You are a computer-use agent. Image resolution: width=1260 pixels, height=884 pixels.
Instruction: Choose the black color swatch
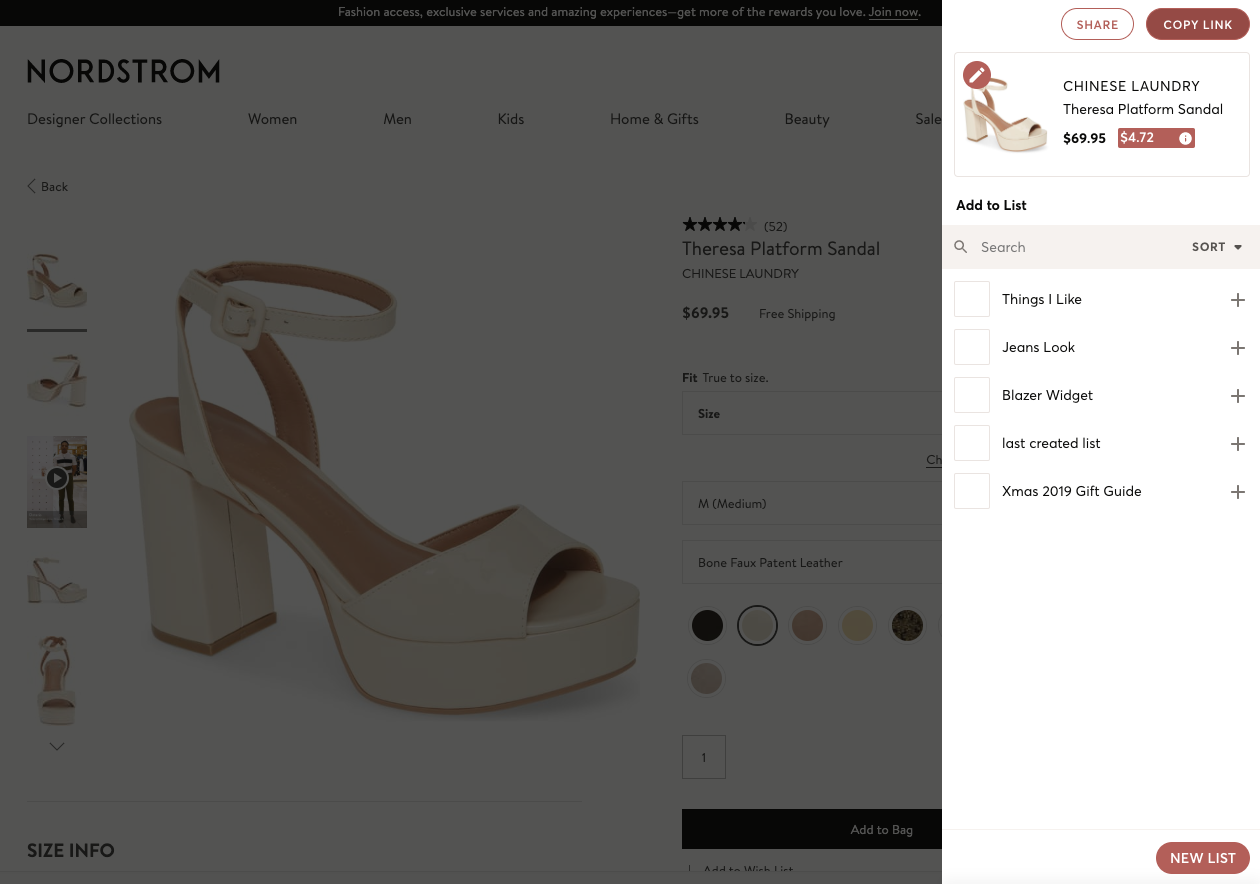click(707, 626)
